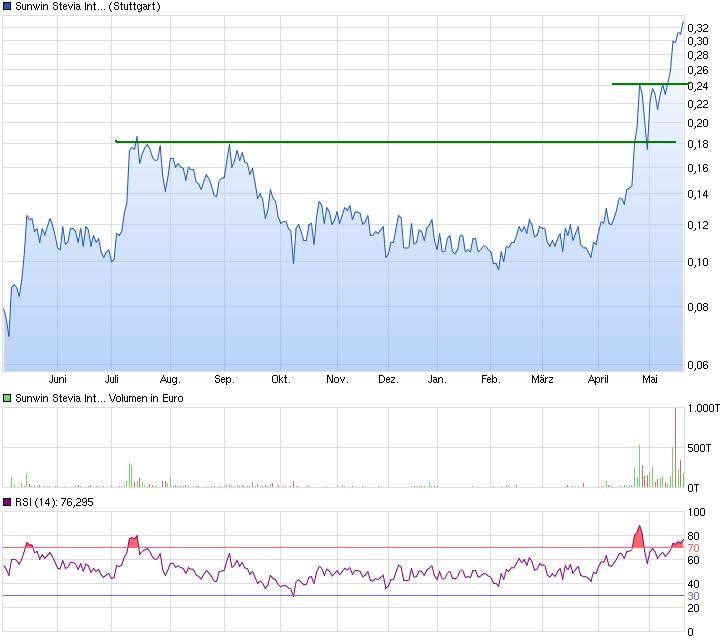The image size is (726, 640).
Task: Click the 'Juni' month label
Action: 57,379
